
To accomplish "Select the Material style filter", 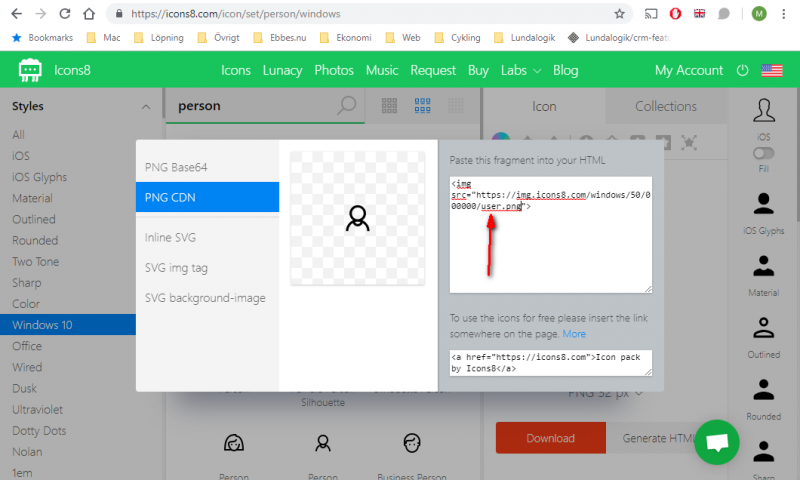I will tap(32, 198).
